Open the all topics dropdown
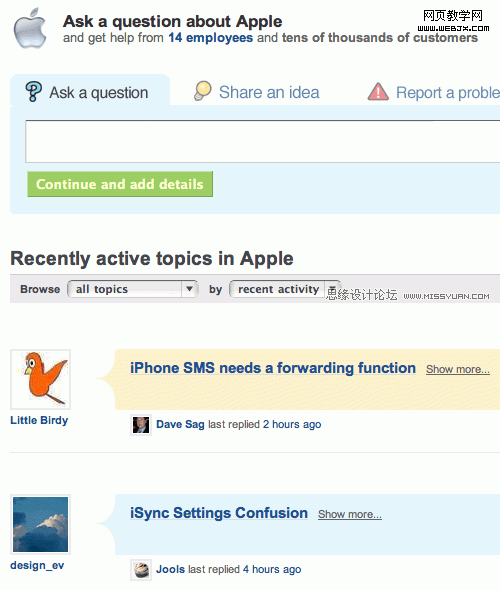The image size is (500, 590). pyautogui.click(x=132, y=289)
